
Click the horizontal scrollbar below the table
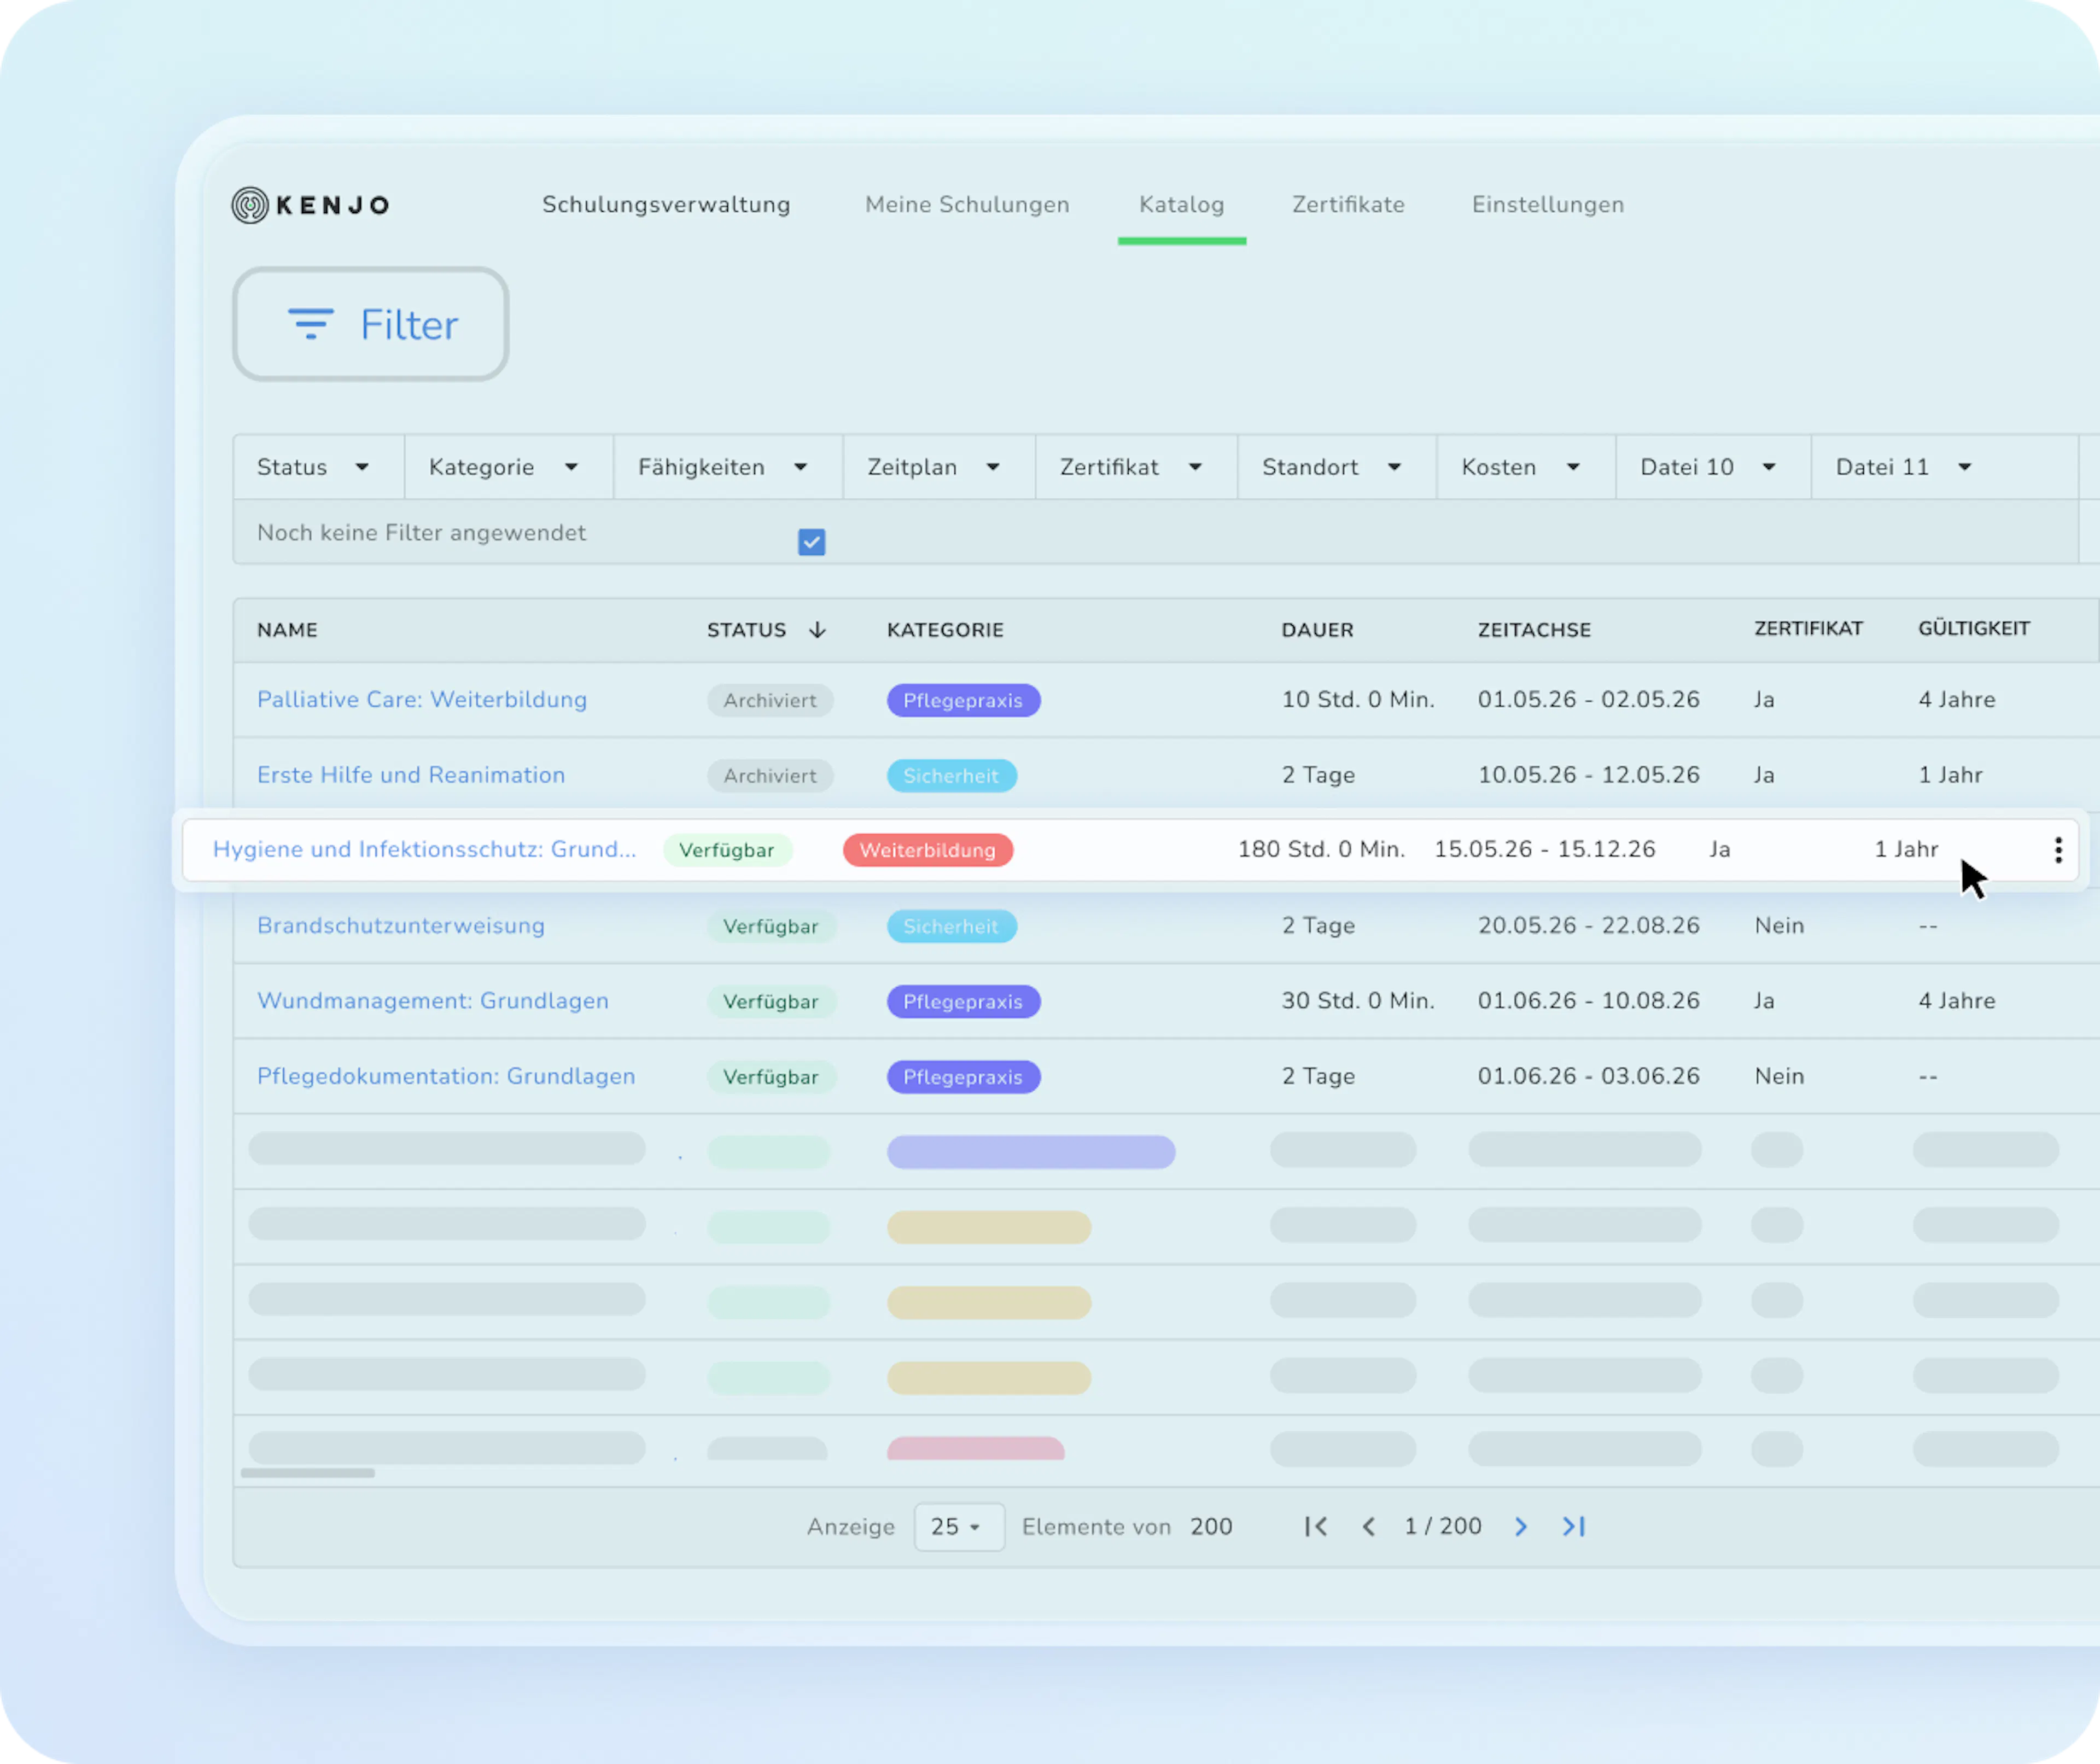308,1473
